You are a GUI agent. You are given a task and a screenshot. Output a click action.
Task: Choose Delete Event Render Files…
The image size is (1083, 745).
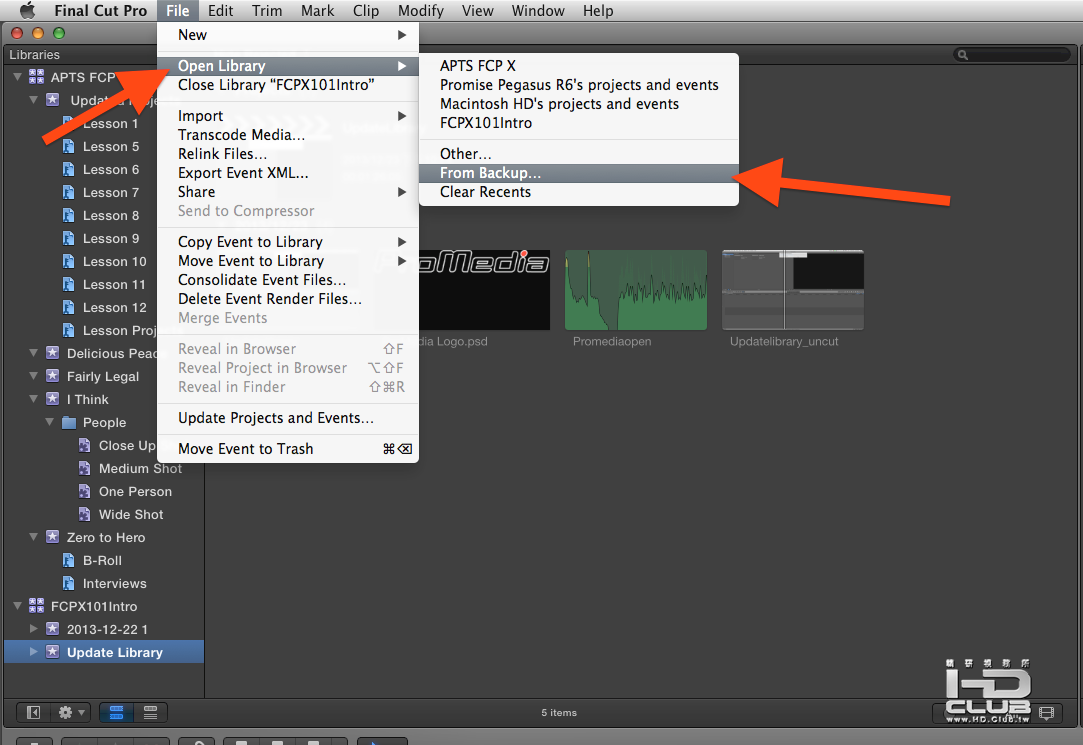287,299
